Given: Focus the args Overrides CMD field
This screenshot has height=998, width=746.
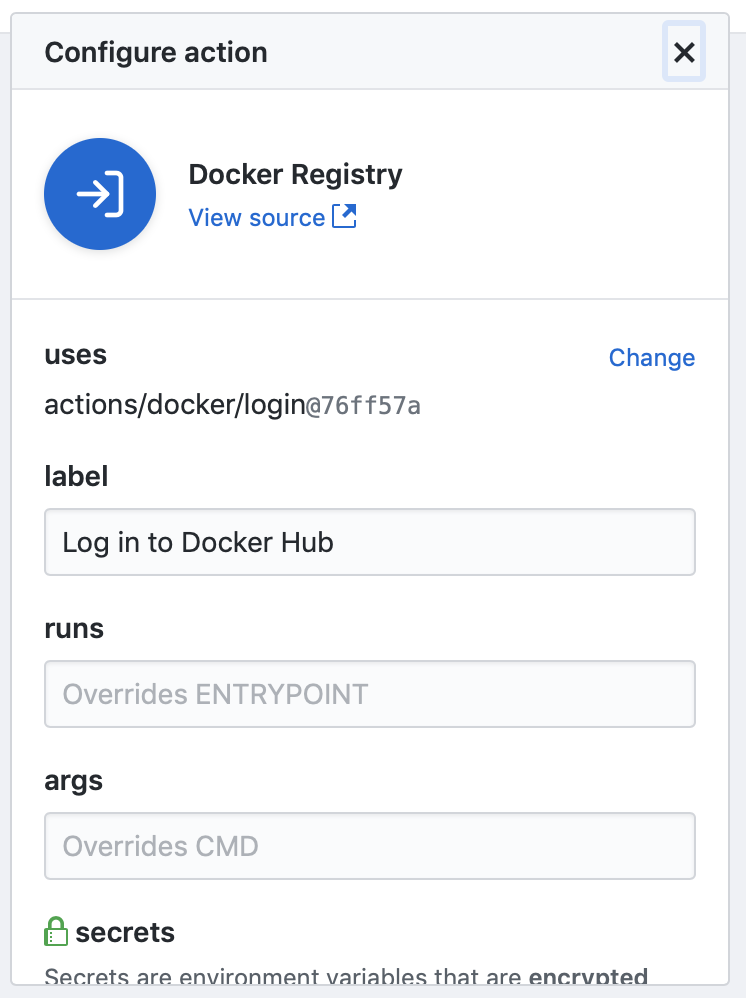Looking at the screenshot, I should coord(370,847).
